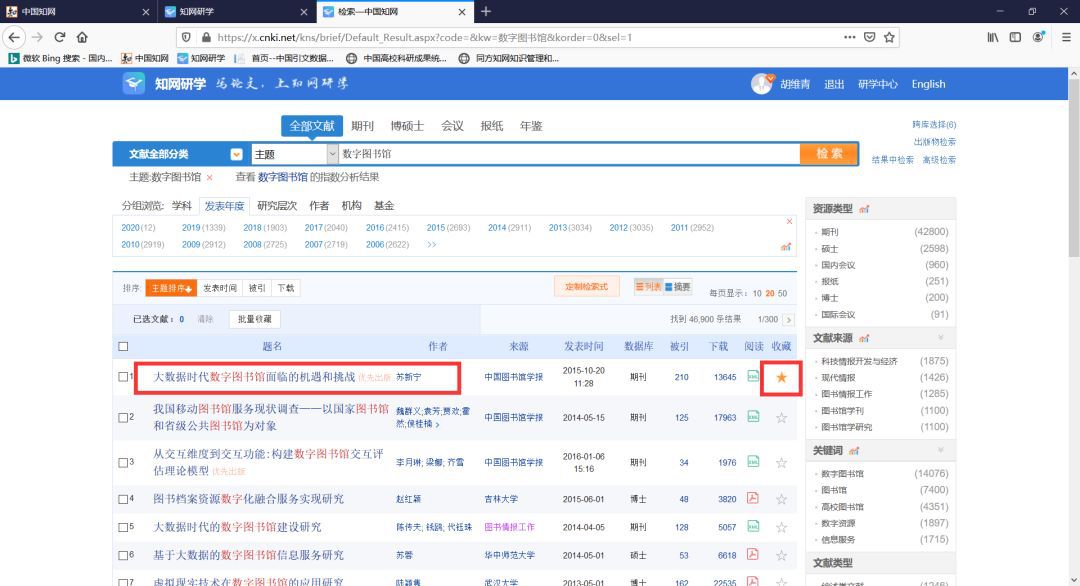Viewport: 1080px width, 586px height.
Task: Open the 资源类型 chart icon
Action: point(864,209)
